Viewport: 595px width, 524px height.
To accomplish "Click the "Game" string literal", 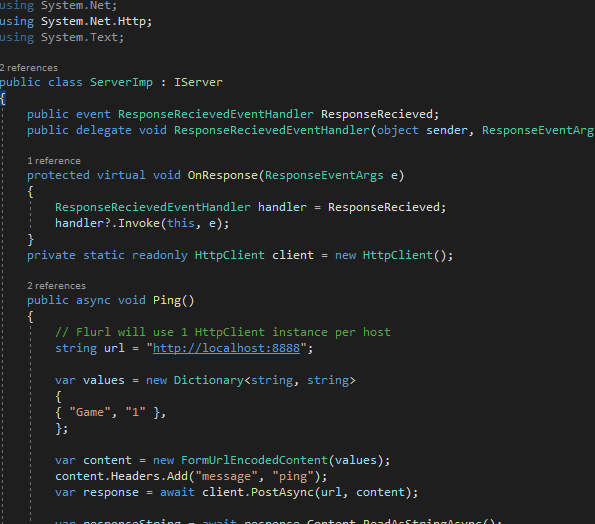I will (x=90, y=412).
